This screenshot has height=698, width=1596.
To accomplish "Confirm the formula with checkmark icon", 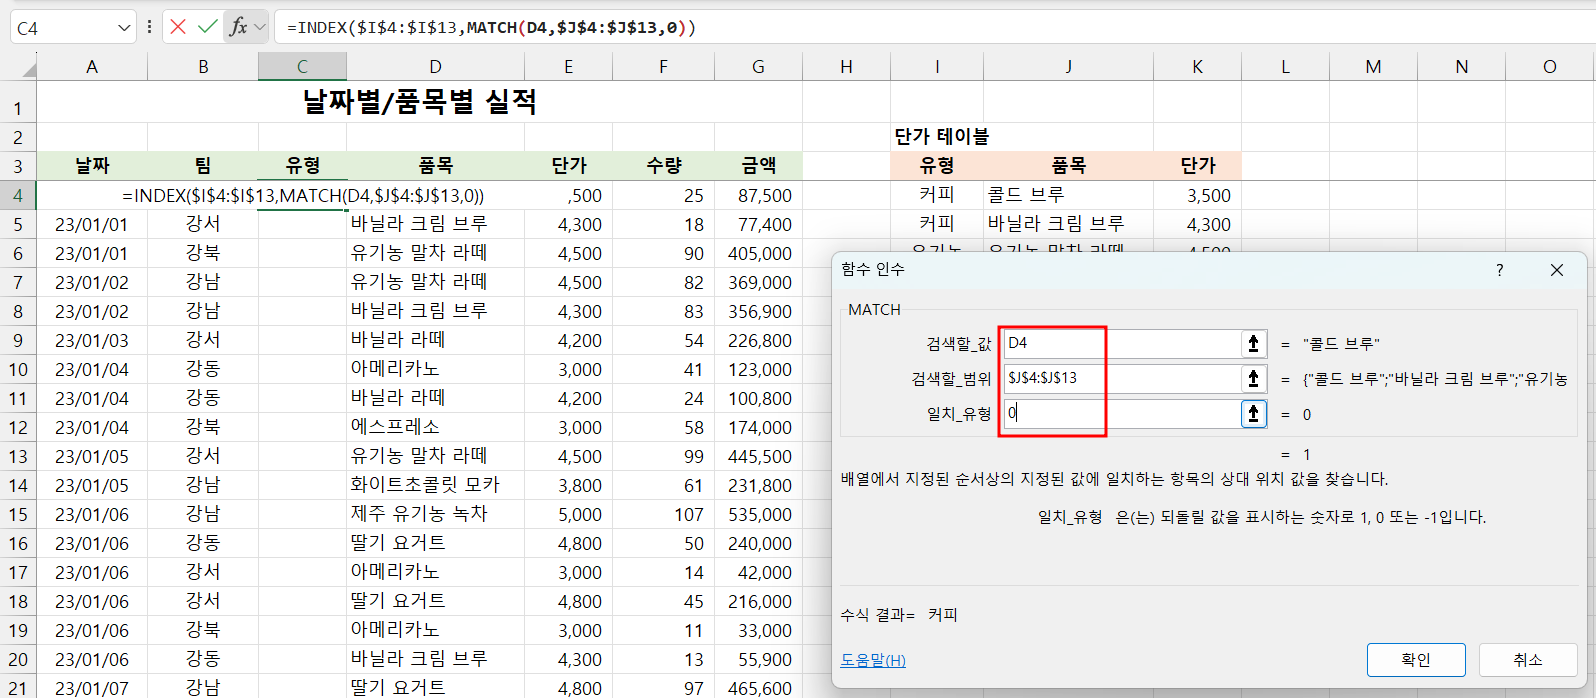I will coord(207,27).
